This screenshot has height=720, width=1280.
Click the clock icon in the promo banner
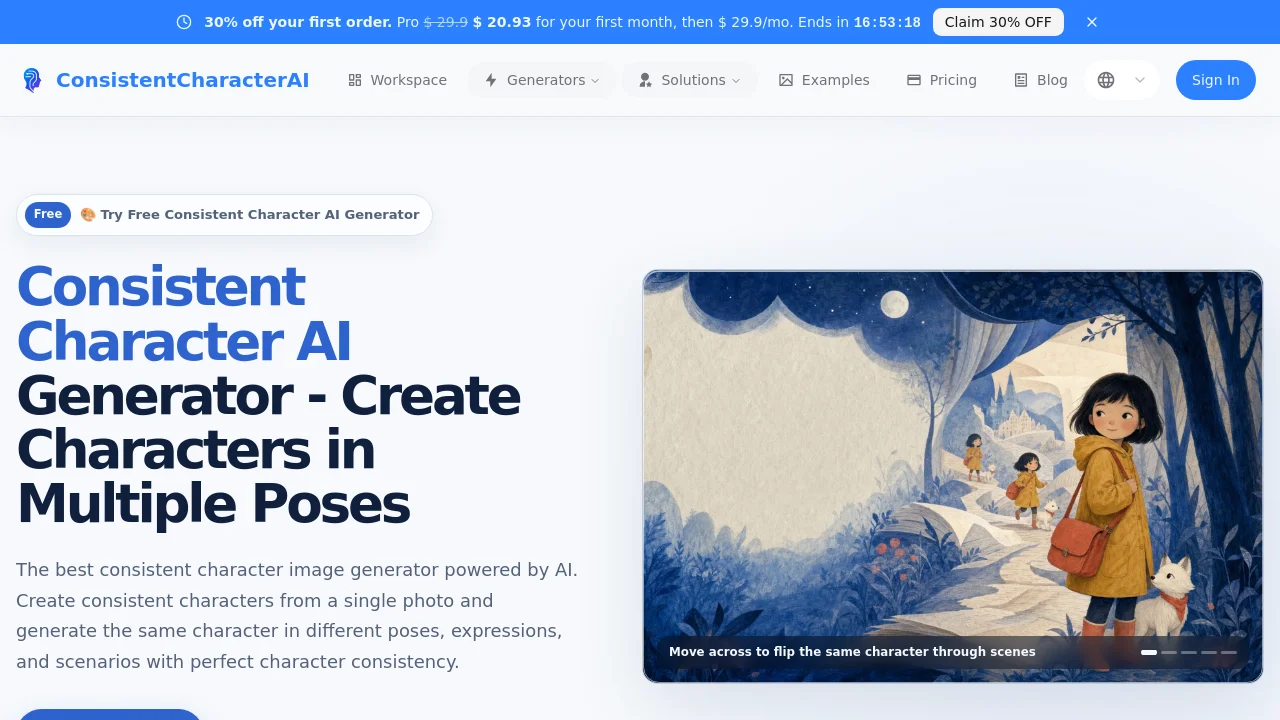184,22
